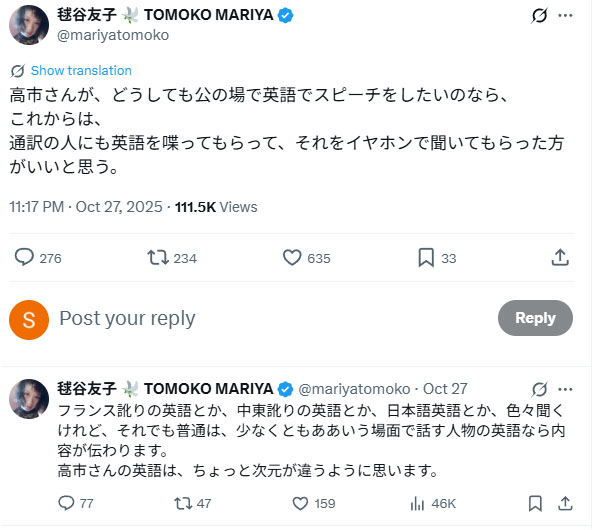Open main post author's profile avatar
Image resolution: width=600 pixels, height=530 pixels.
coord(29,25)
